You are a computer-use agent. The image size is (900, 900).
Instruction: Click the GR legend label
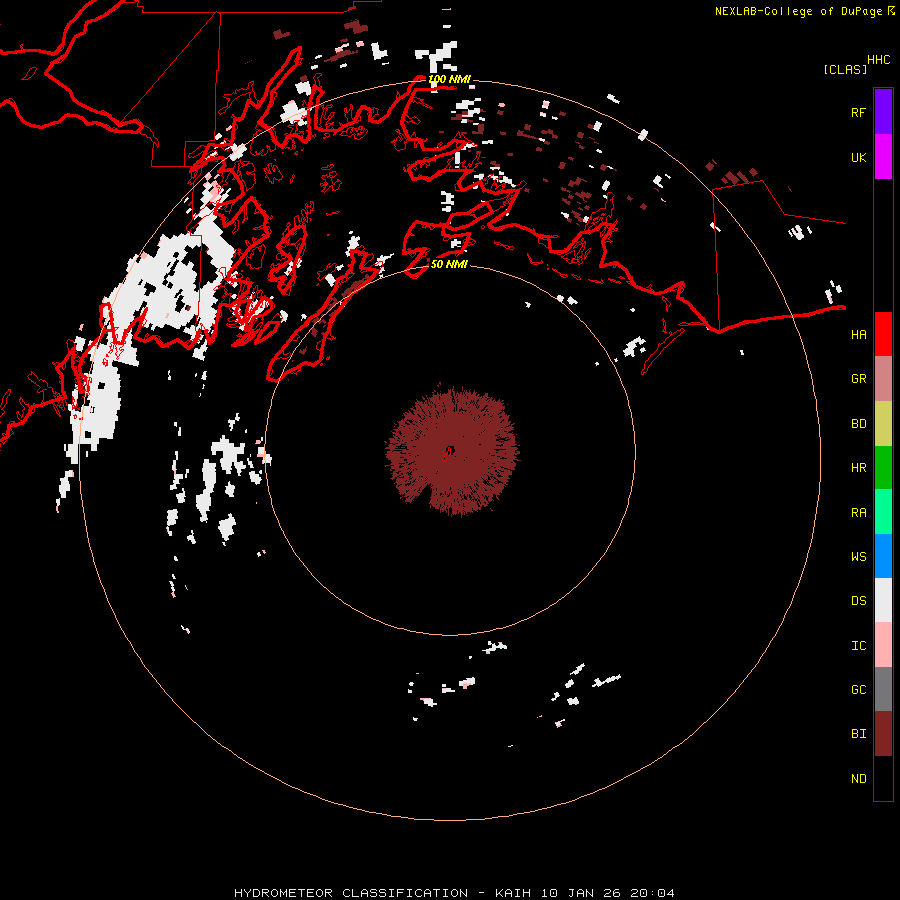click(858, 379)
